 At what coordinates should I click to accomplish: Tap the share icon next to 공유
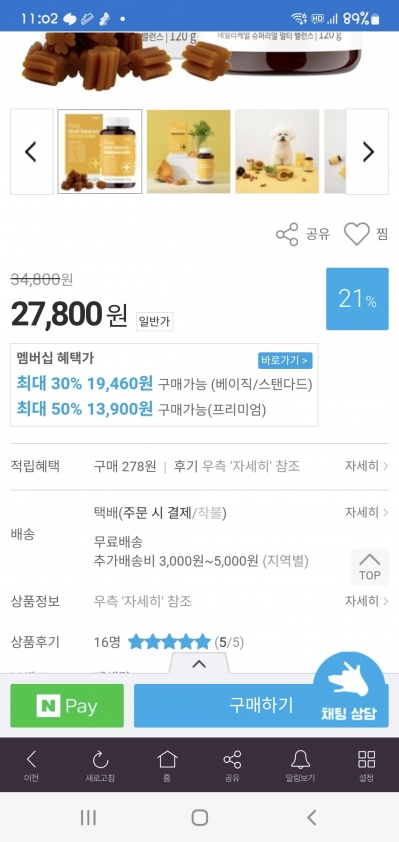287,234
